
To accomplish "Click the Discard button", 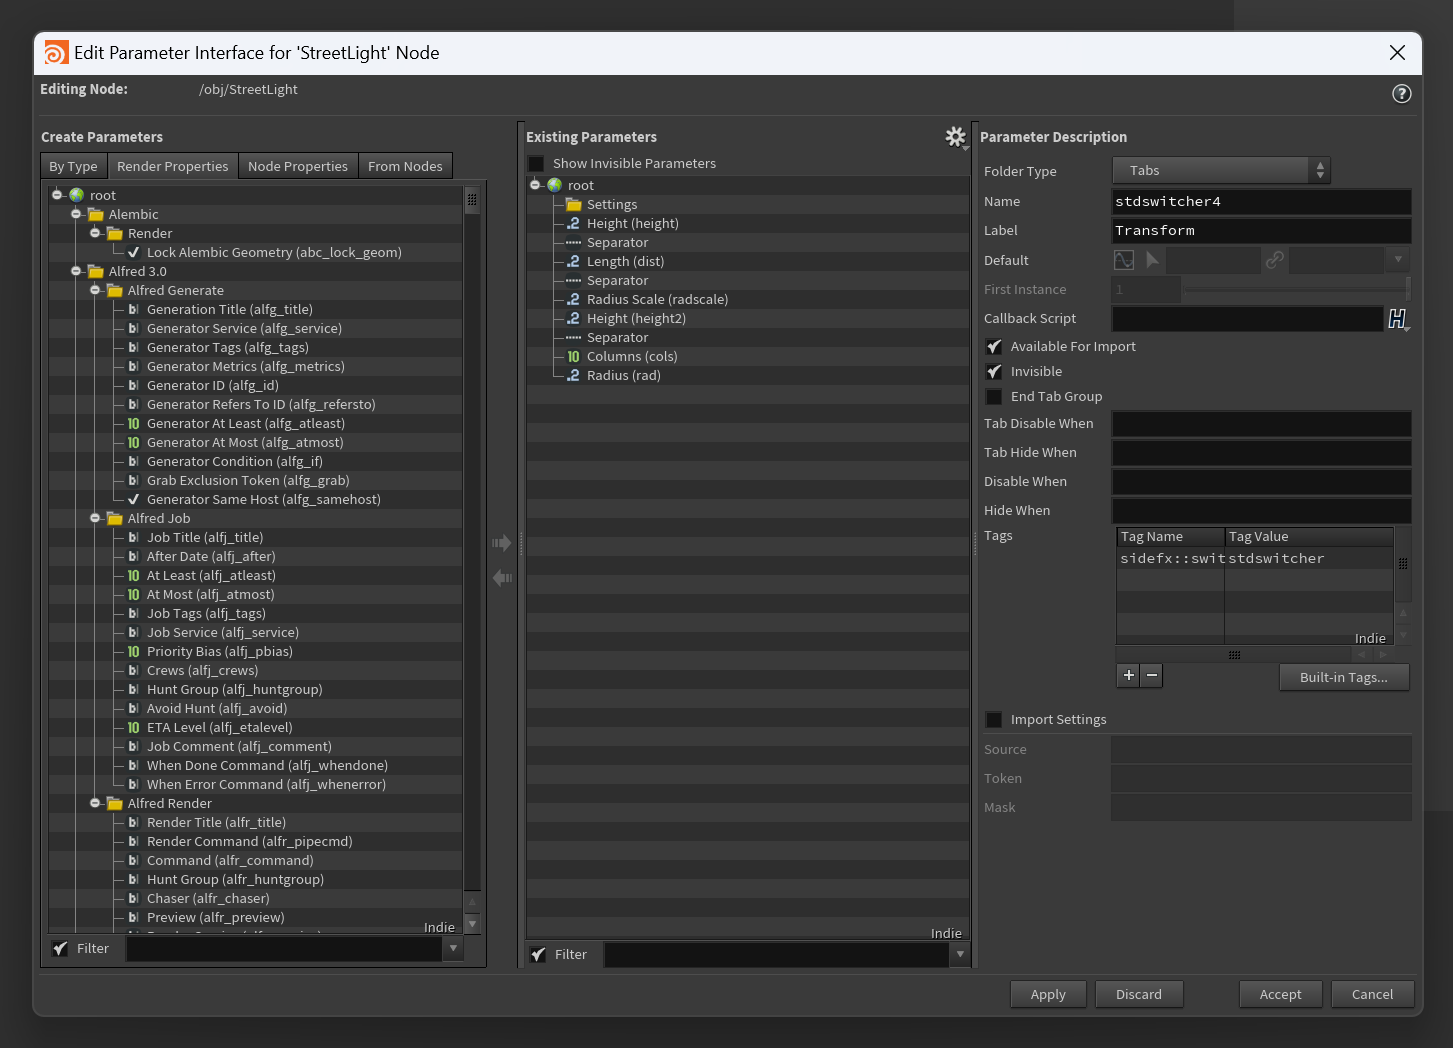I will [1139, 994].
